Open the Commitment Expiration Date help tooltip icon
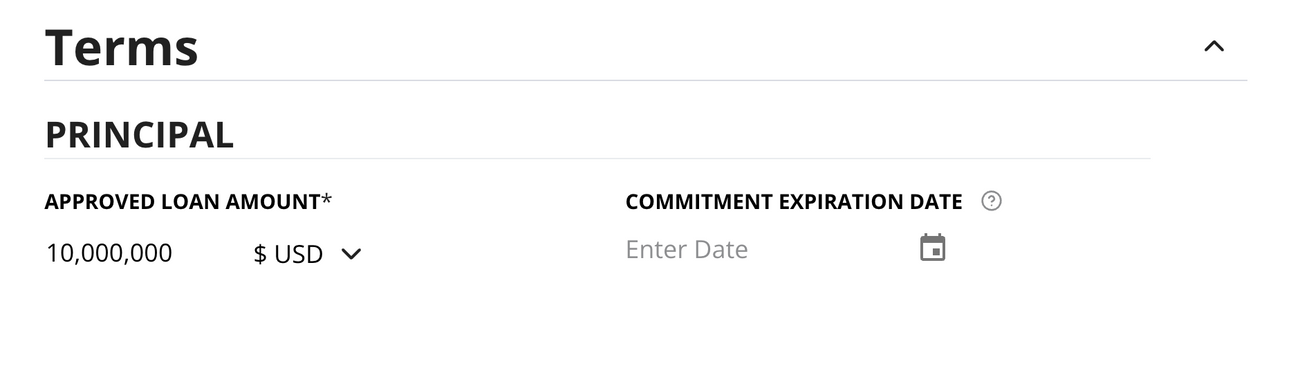 click(x=991, y=201)
